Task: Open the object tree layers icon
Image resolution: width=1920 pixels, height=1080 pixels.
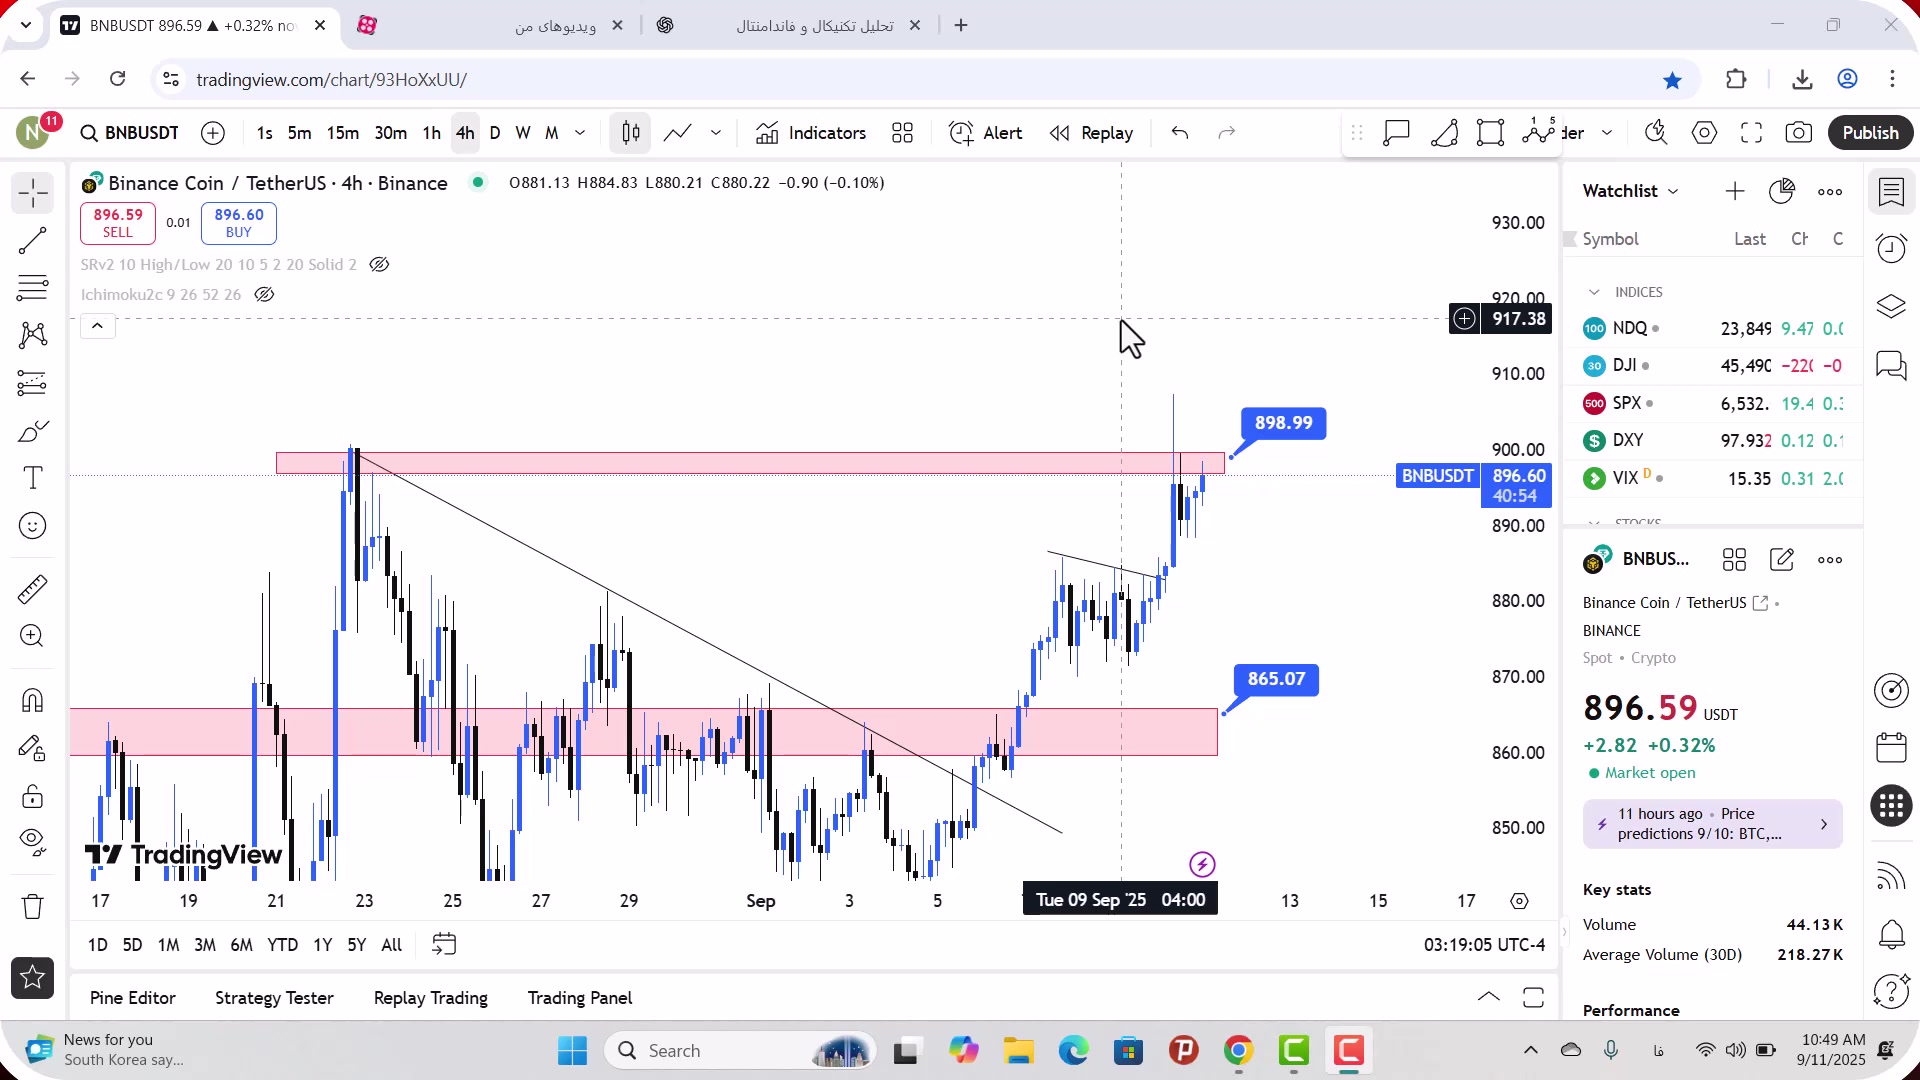Action: 1891,306
